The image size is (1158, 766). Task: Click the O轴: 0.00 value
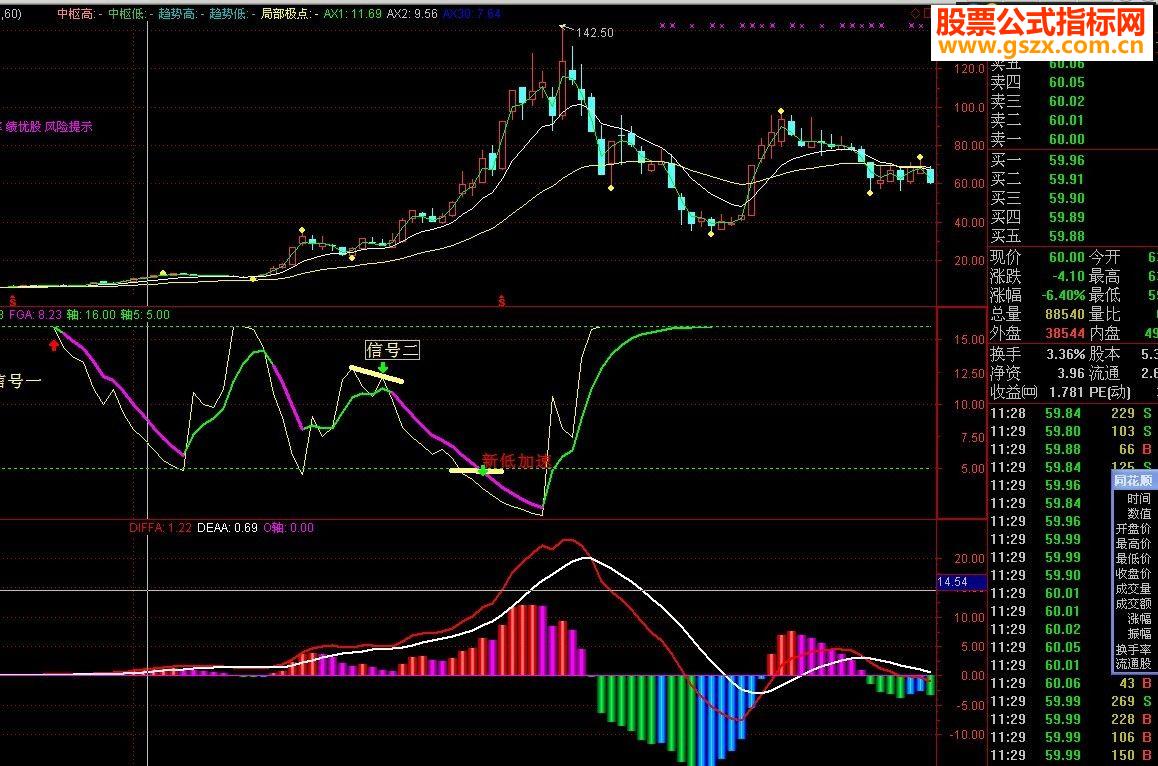288,527
